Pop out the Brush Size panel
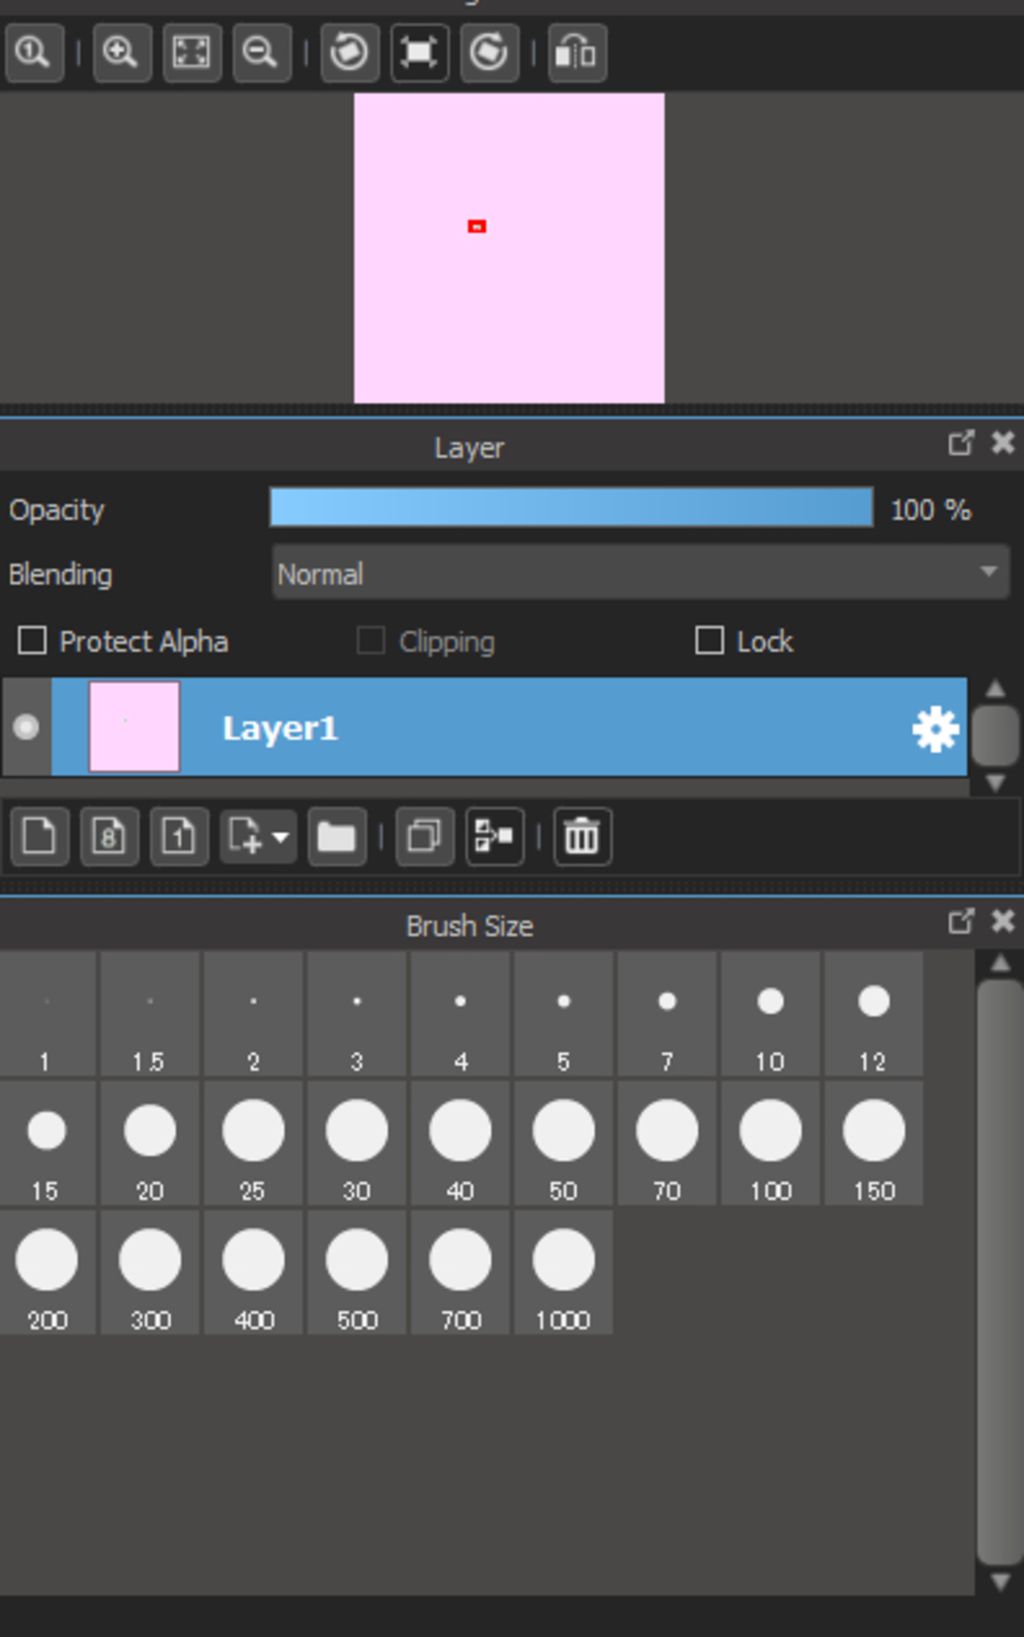 point(961,921)
